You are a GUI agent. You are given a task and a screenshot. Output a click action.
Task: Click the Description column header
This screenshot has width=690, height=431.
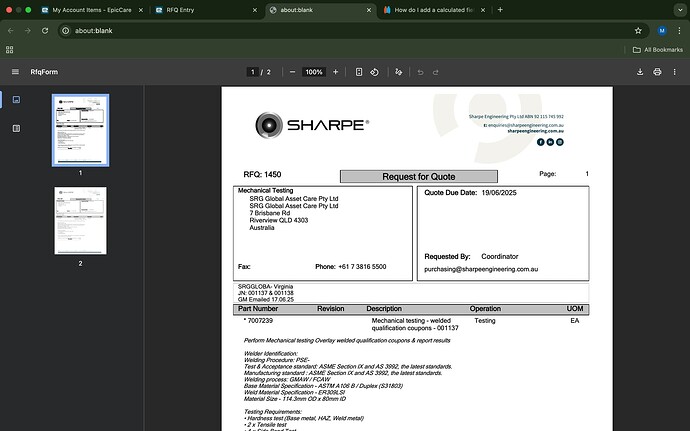pos(384,309)
